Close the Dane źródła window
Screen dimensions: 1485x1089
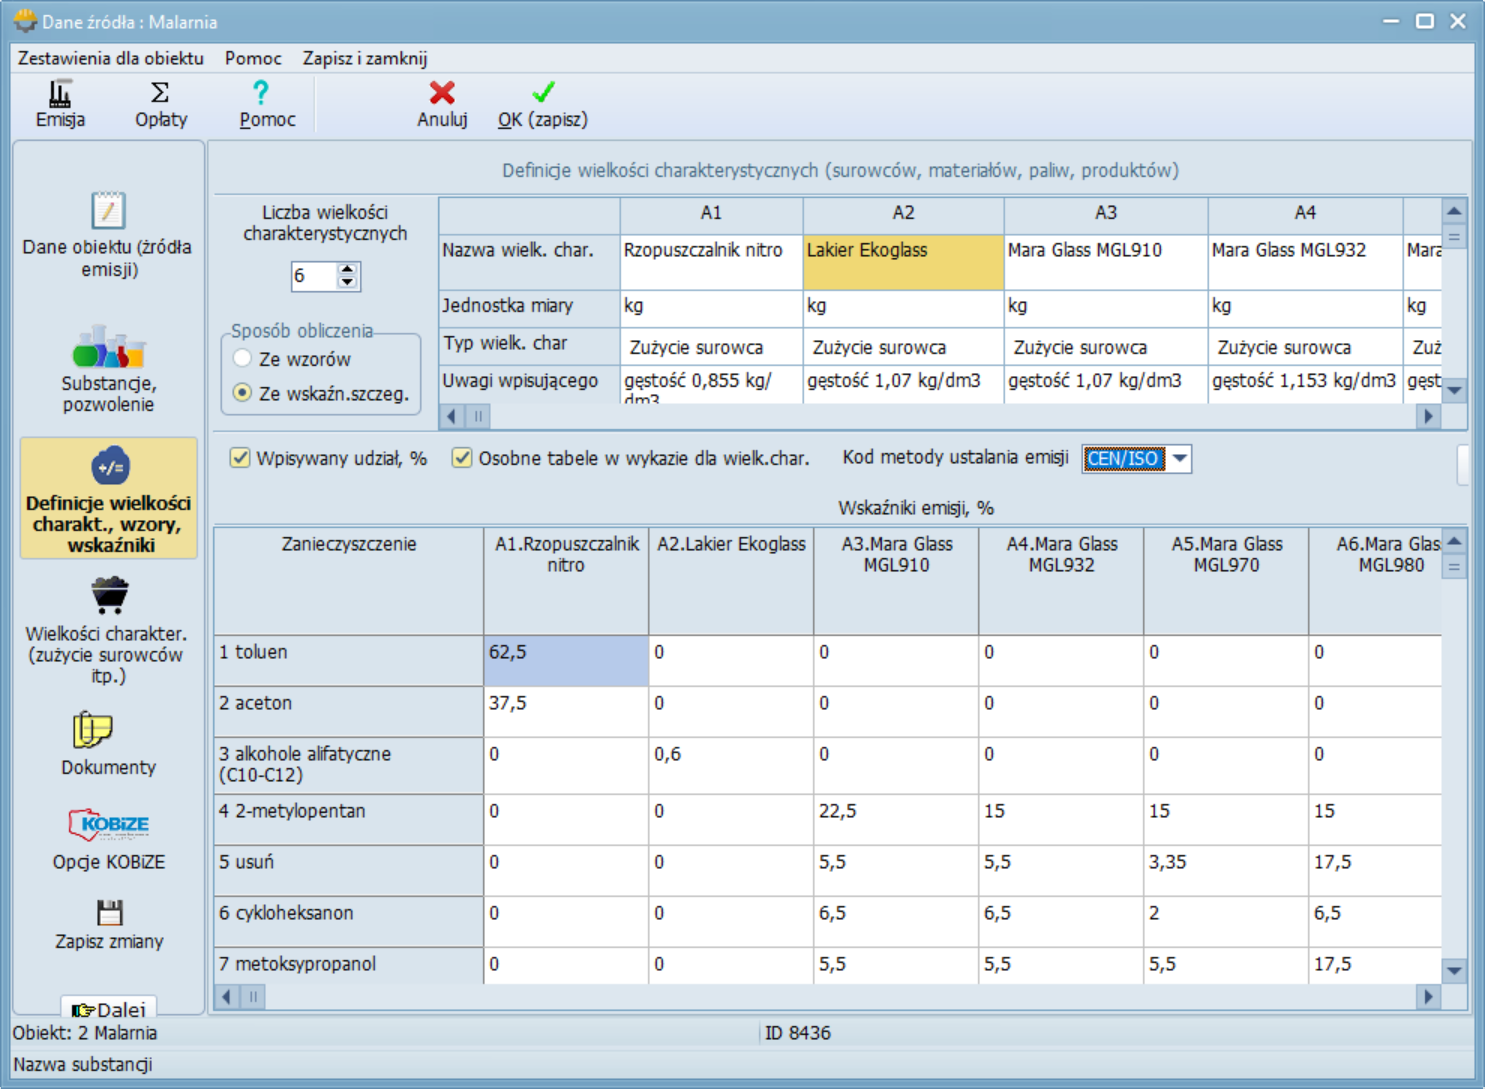(1458, 21)
